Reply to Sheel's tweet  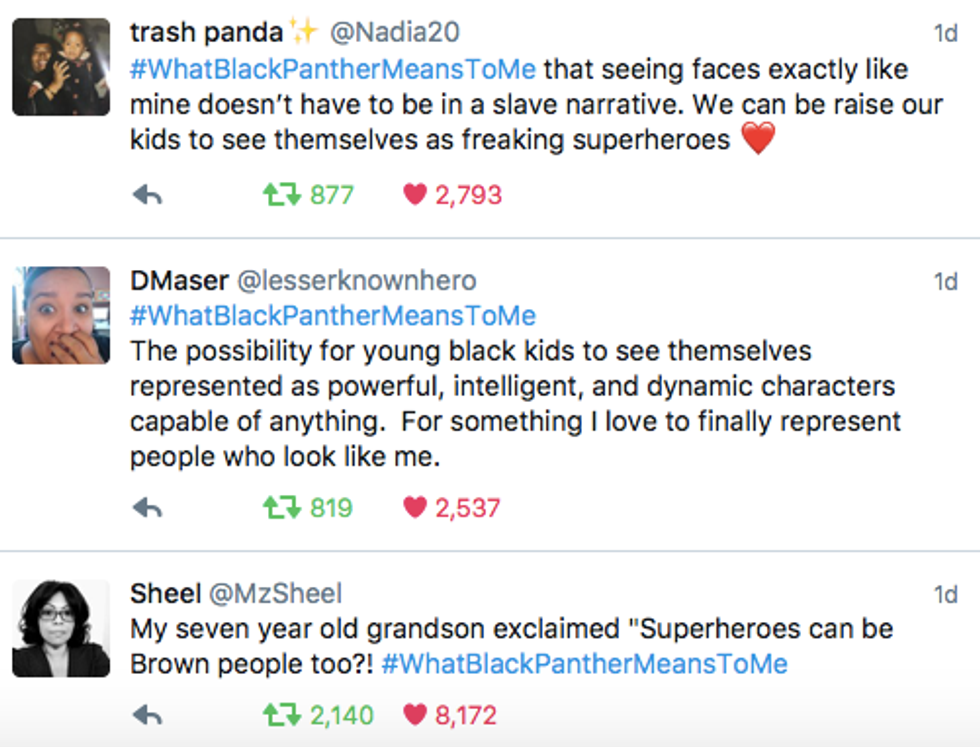(147, 715)
